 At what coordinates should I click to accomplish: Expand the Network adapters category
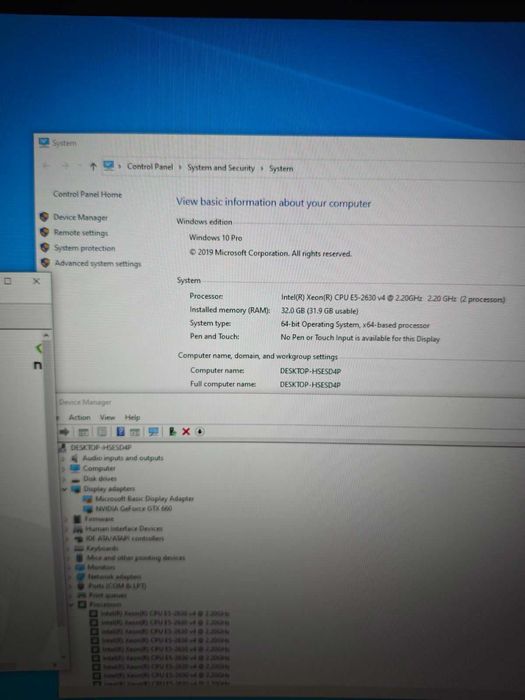70,577
